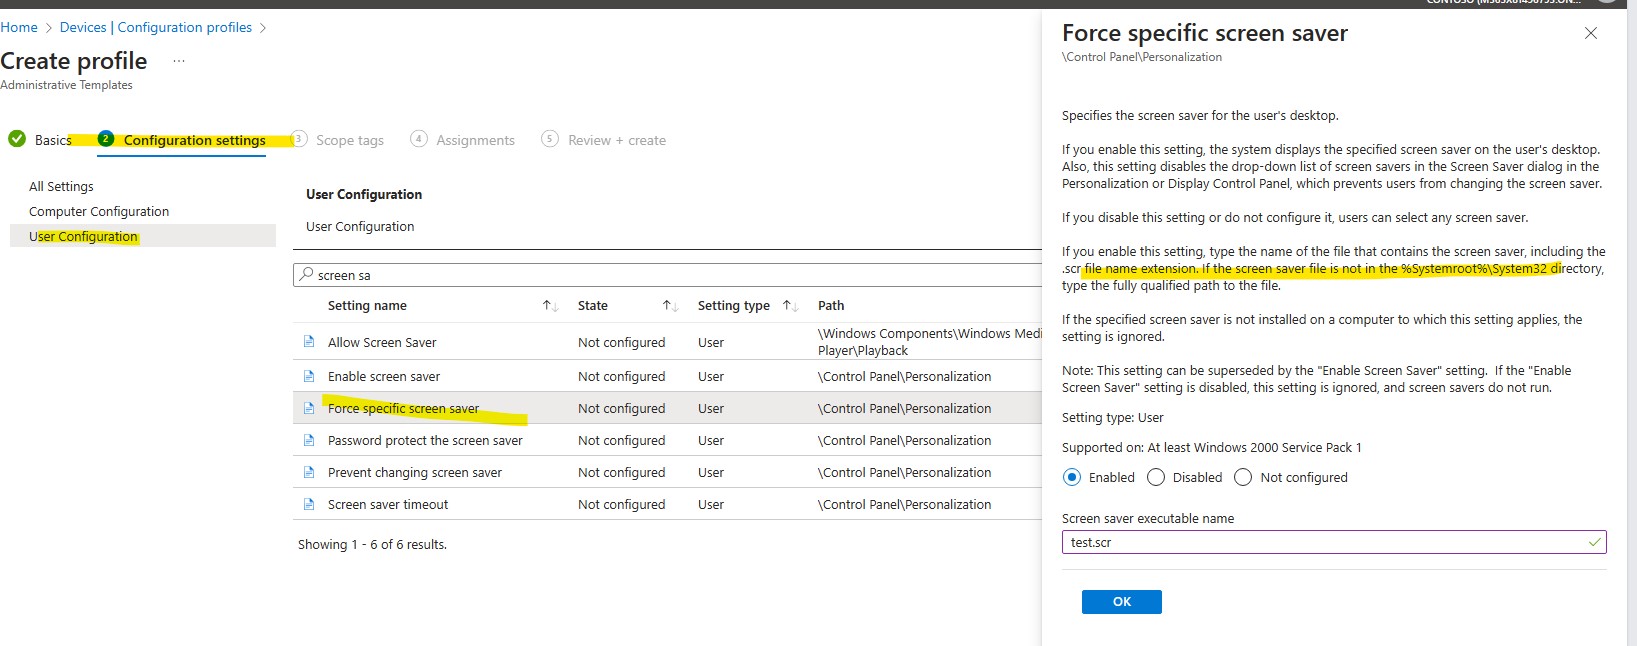Open Password protect the screen saver setting
Screen dimensions: 1637x646
pyautogui.click(x=425, y=440)
